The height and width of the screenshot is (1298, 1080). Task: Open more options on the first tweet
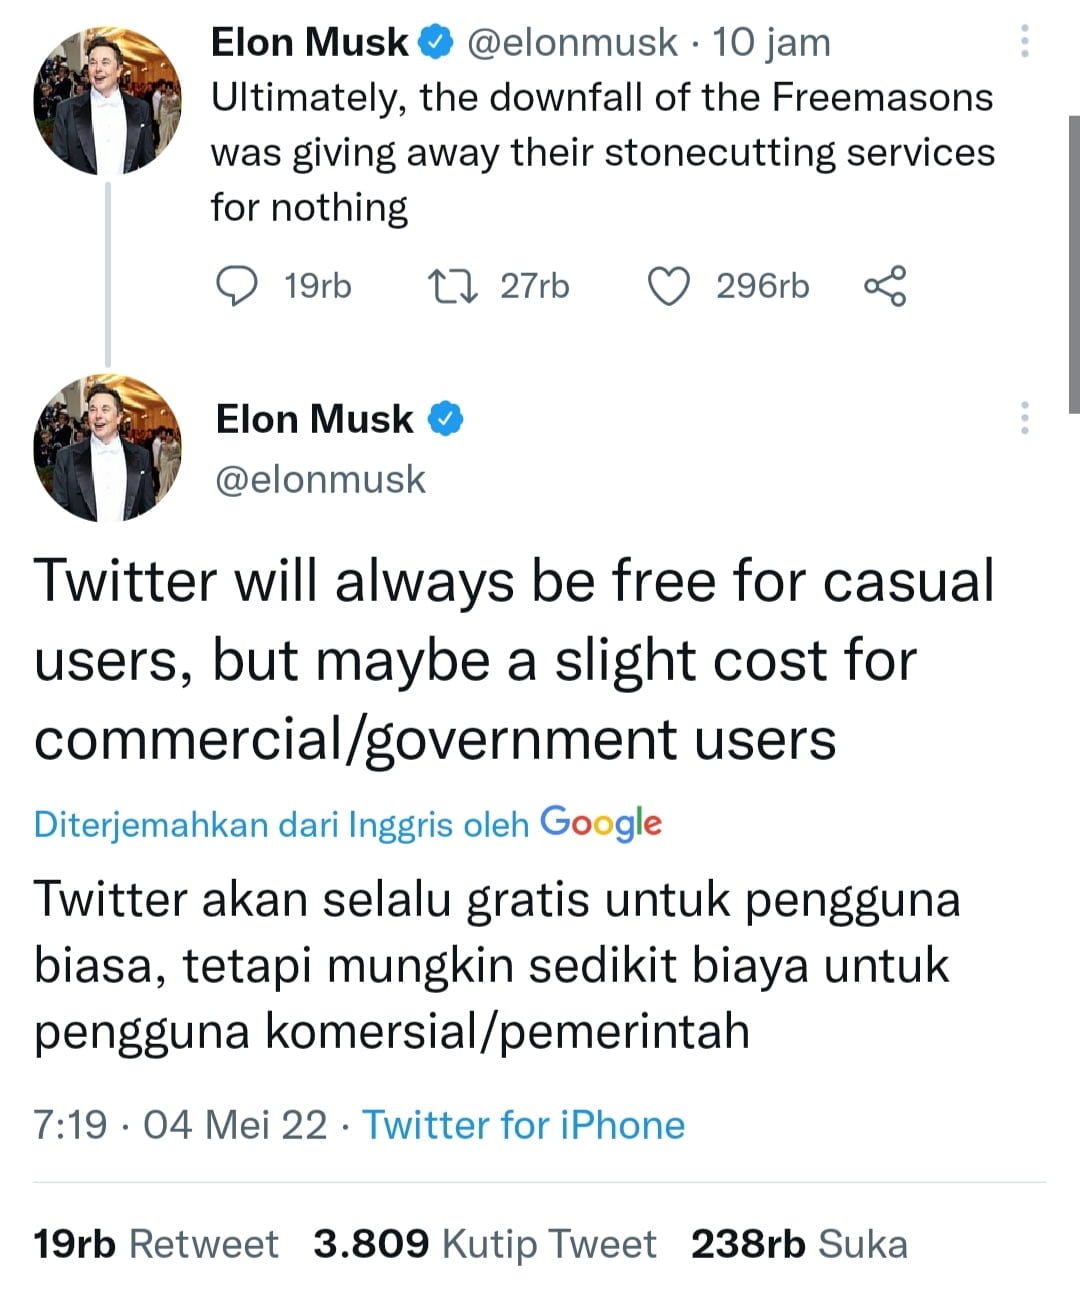(1024, 41)
